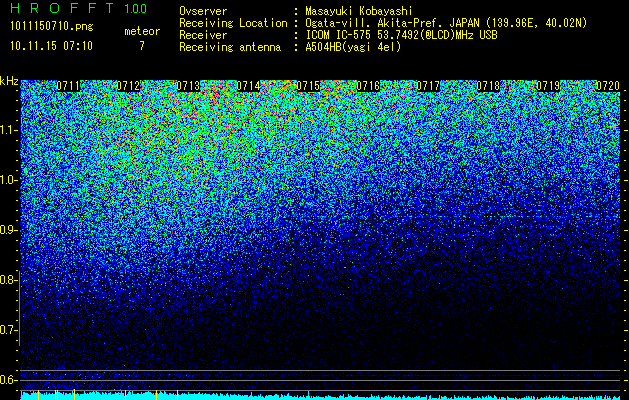Click the 0714 time marker
This screenshot has width=629, height=400.
248,86
